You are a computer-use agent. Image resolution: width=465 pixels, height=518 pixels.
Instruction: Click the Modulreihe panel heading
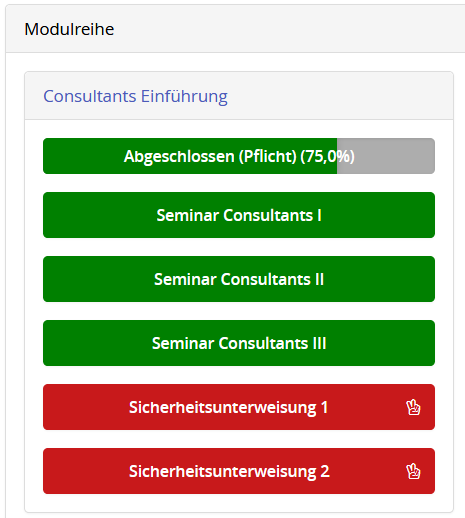click(69, 29)
